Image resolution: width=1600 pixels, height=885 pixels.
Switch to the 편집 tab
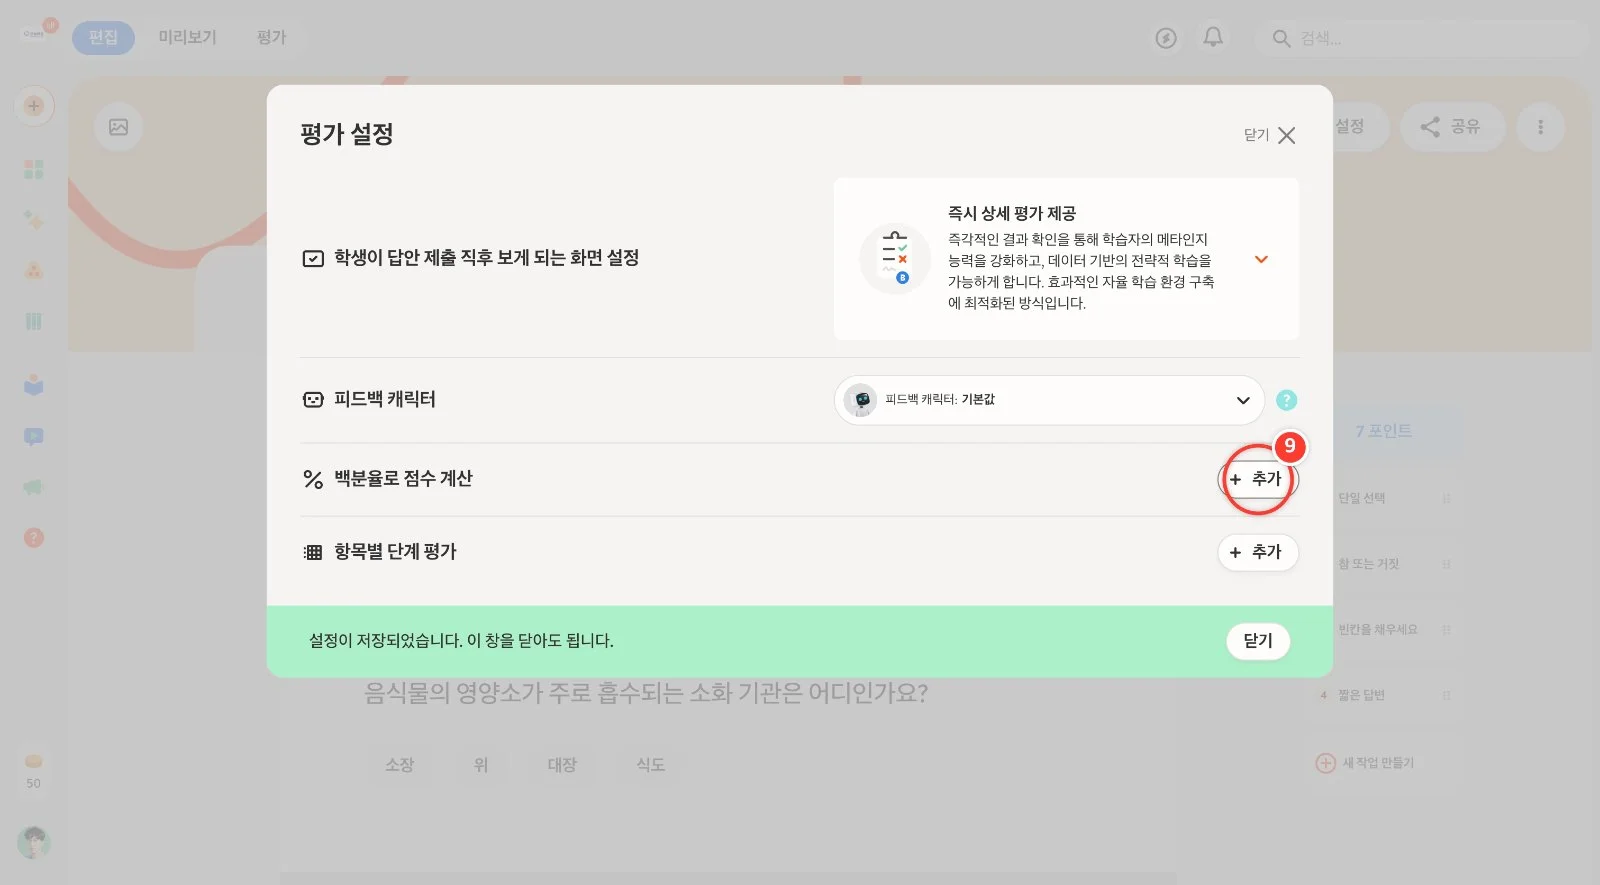(x=103, y=38)
